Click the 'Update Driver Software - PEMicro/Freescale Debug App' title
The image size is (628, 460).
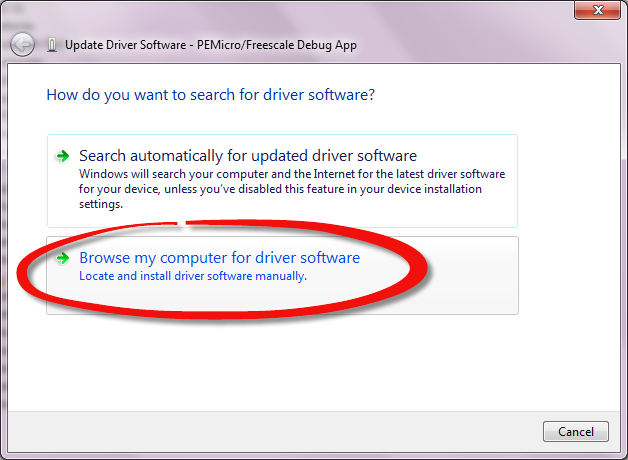pos(211,45)
